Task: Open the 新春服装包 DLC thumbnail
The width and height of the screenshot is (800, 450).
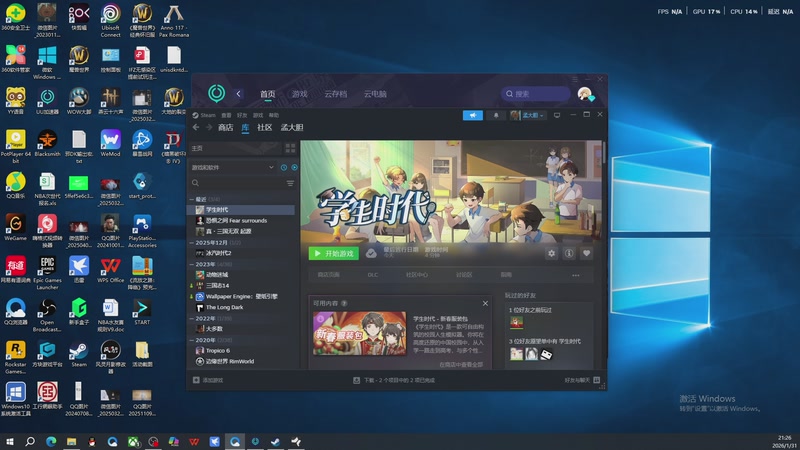Action: pyautogui.click(x=360, y=333)
